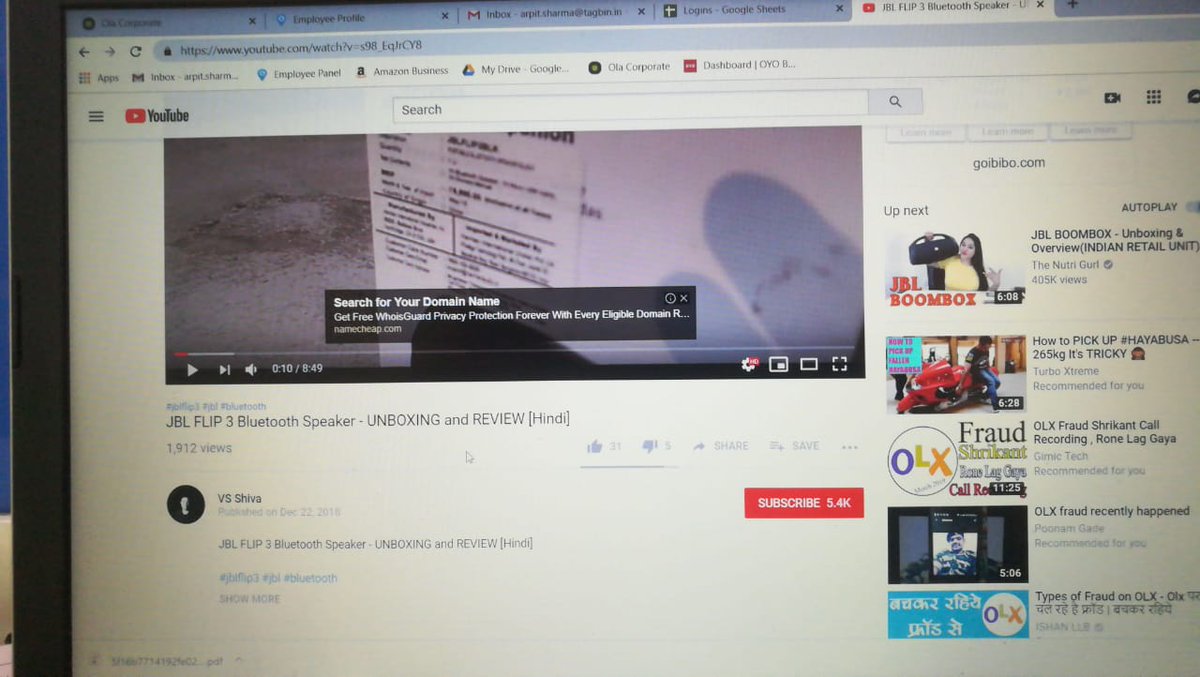The image size is (1200, 677).
Task: Reload the page
Action: click(x=136, y=52)
